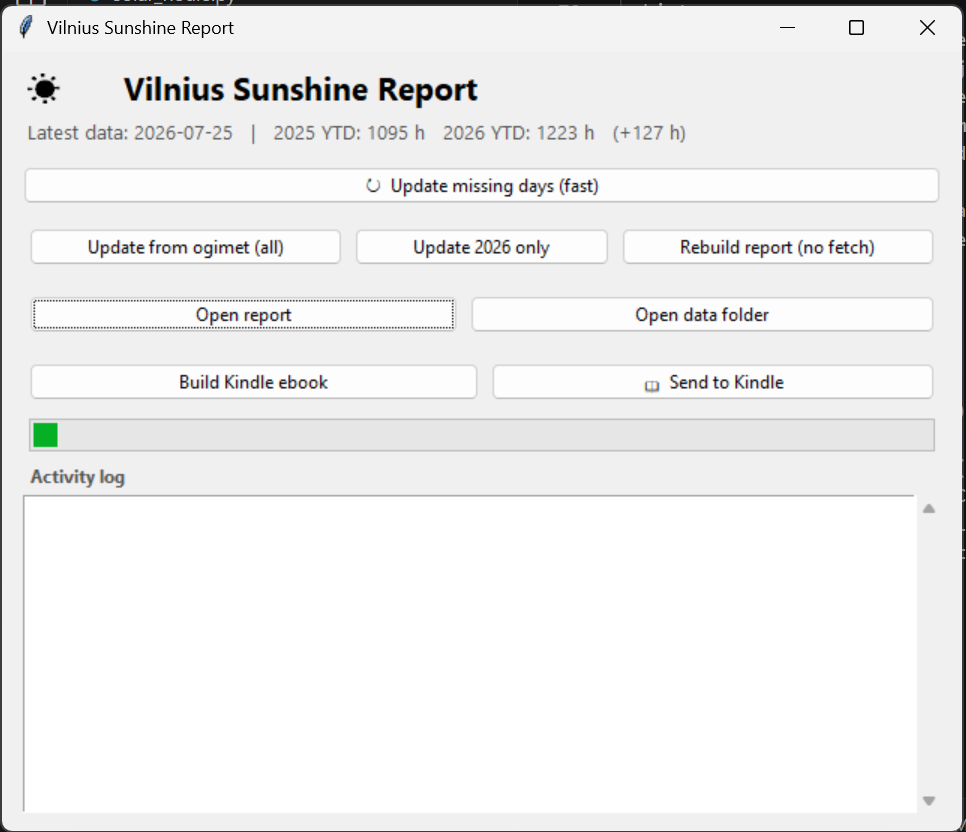Click inside the Activity log text area
The image size is (966, 832).
469,654
